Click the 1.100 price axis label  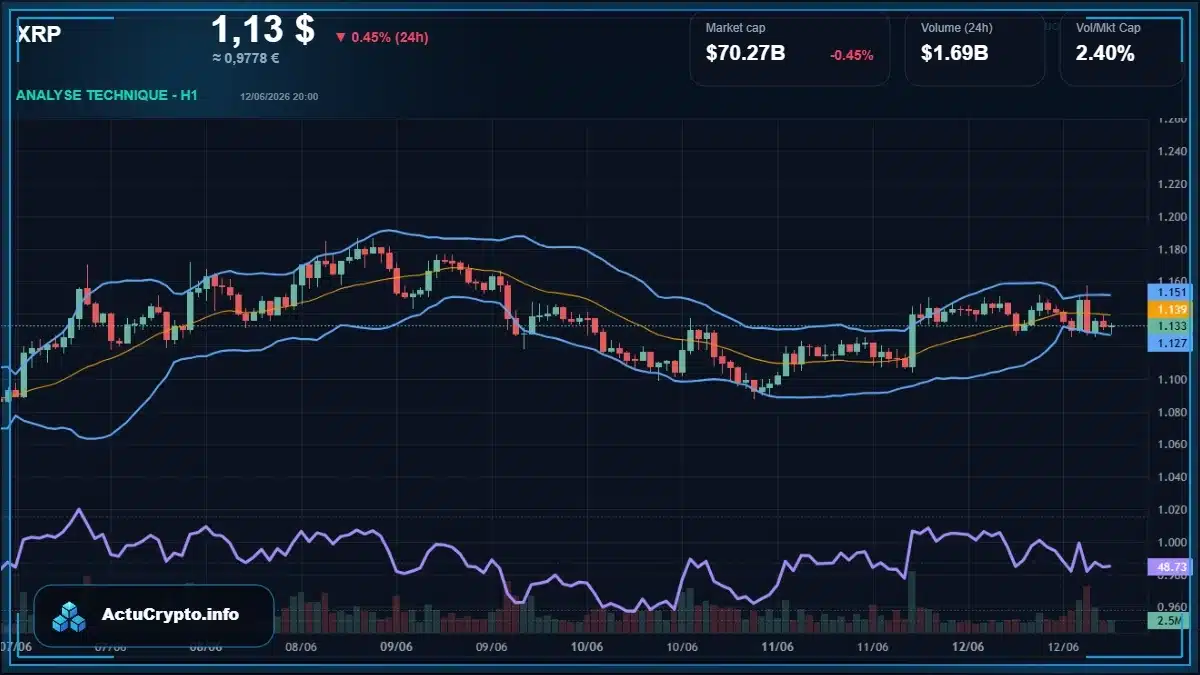pos(1170,380)
